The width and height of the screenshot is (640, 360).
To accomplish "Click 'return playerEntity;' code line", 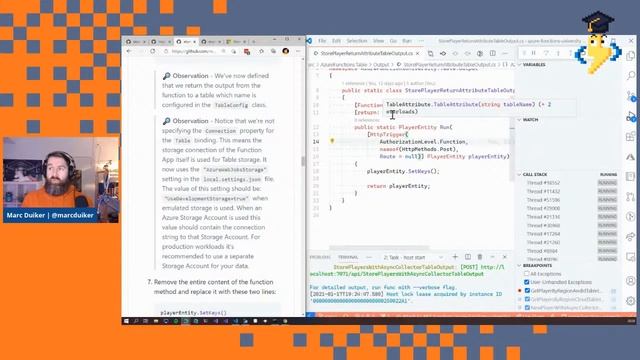I will click(x=398, y=186).
